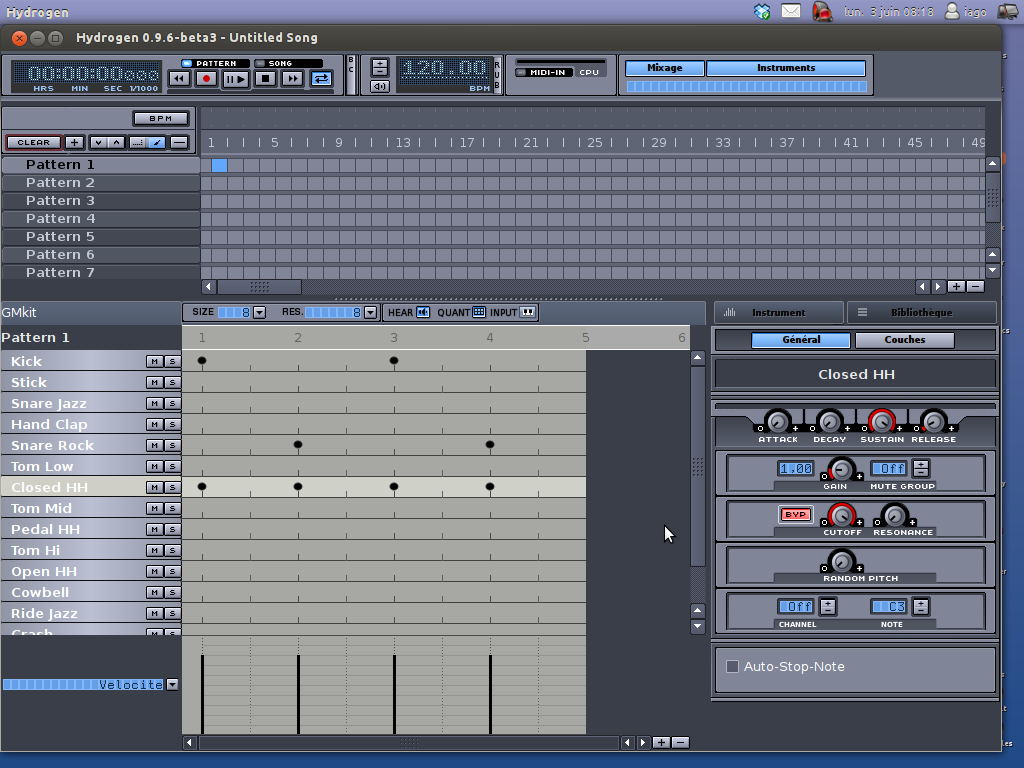Screen dimensions: 1024x768
Task: Click the RESONANCE knob
Action: pos(895,516)
